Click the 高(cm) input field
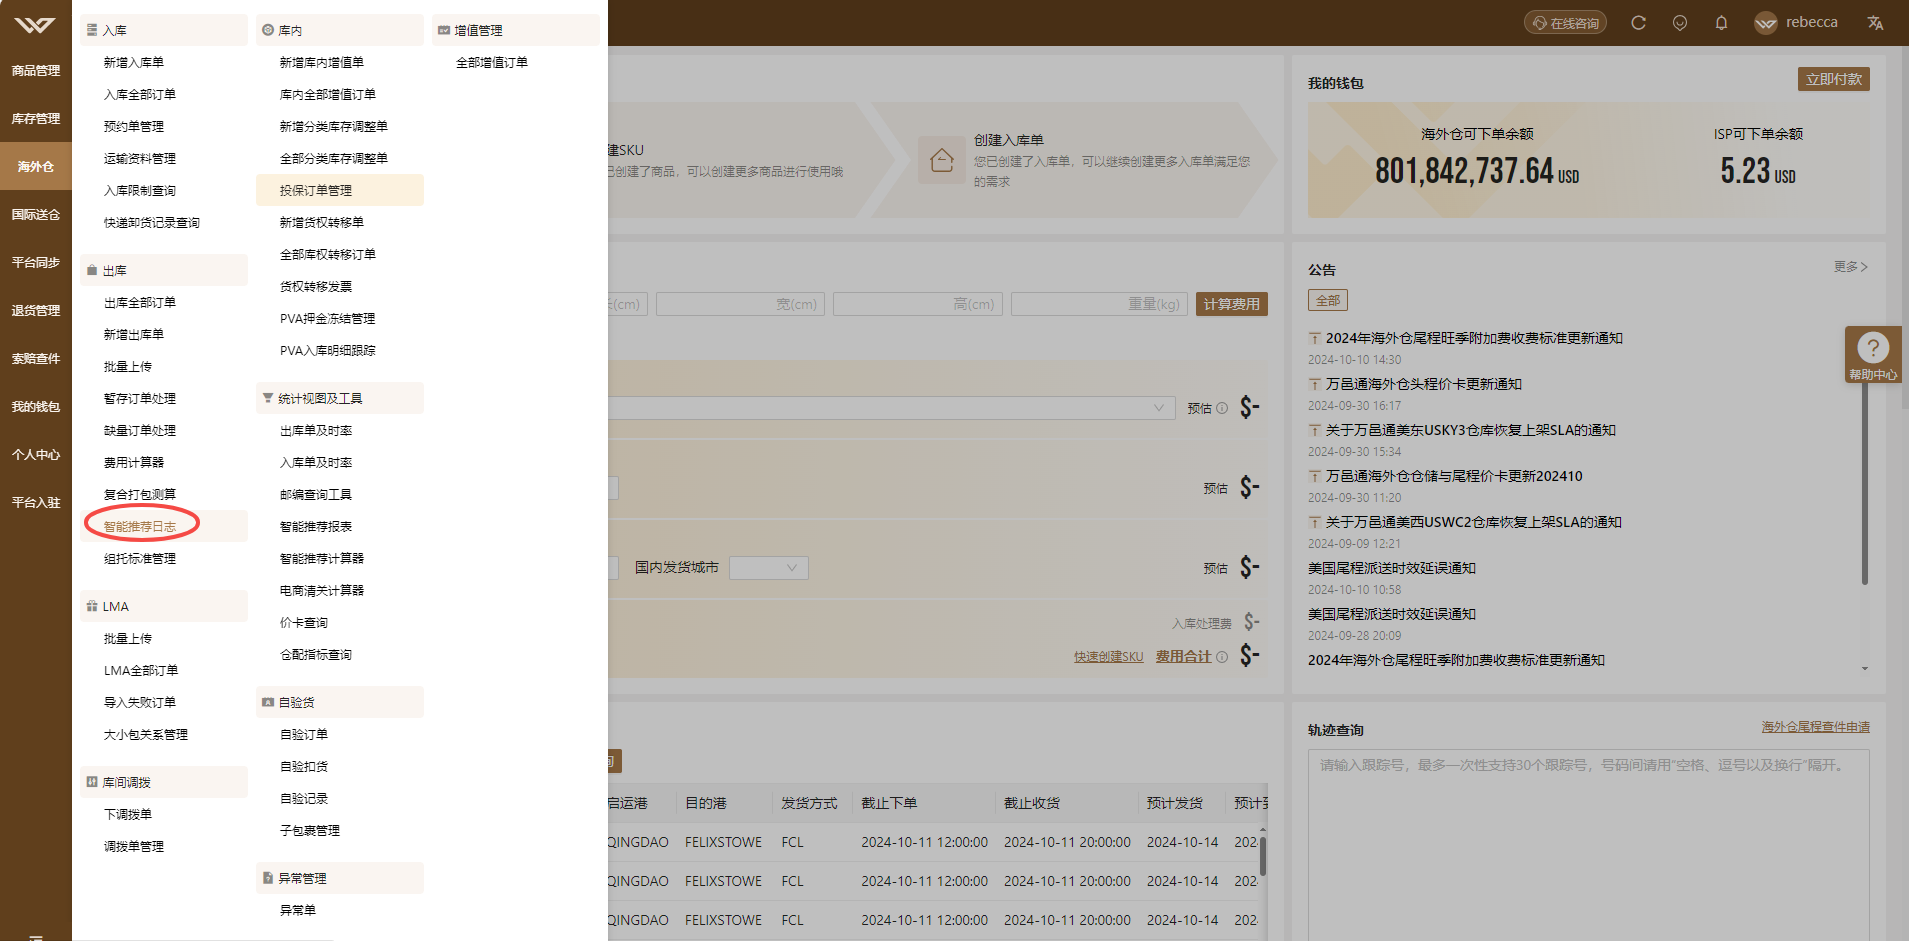1909x941 pixels. pos(917,304)
